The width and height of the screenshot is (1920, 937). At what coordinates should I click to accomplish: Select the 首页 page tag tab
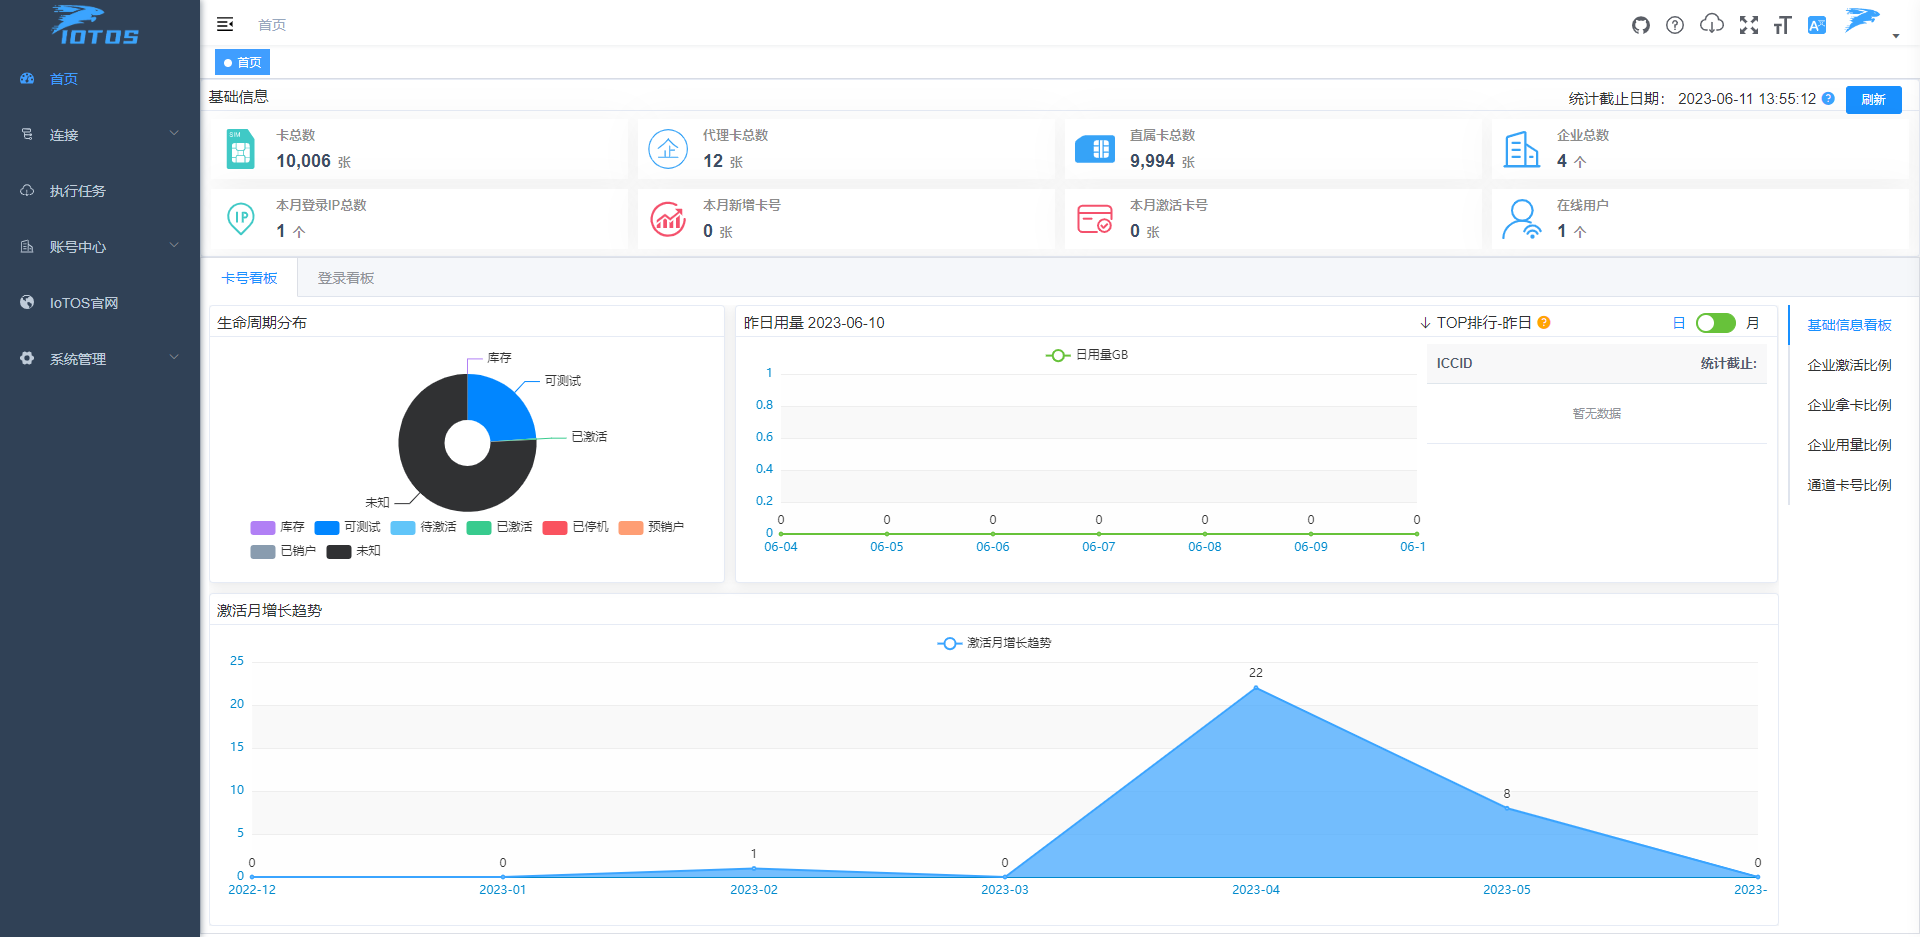242,62
